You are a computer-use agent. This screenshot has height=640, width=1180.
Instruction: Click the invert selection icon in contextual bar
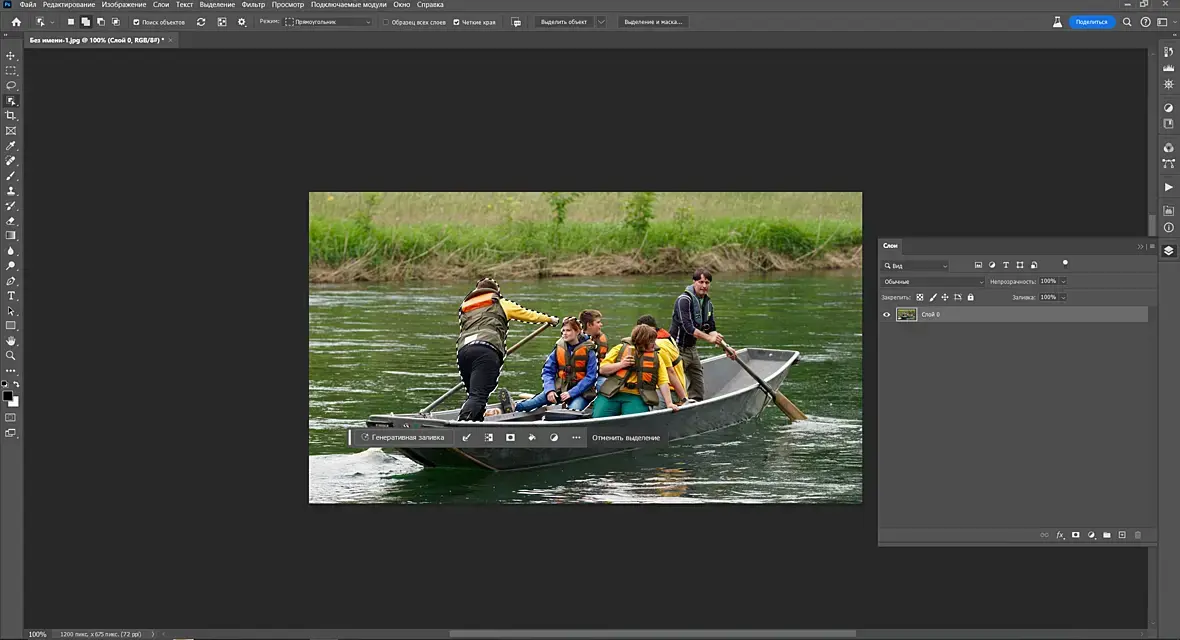pyautogui.click(x=488, y=437)
